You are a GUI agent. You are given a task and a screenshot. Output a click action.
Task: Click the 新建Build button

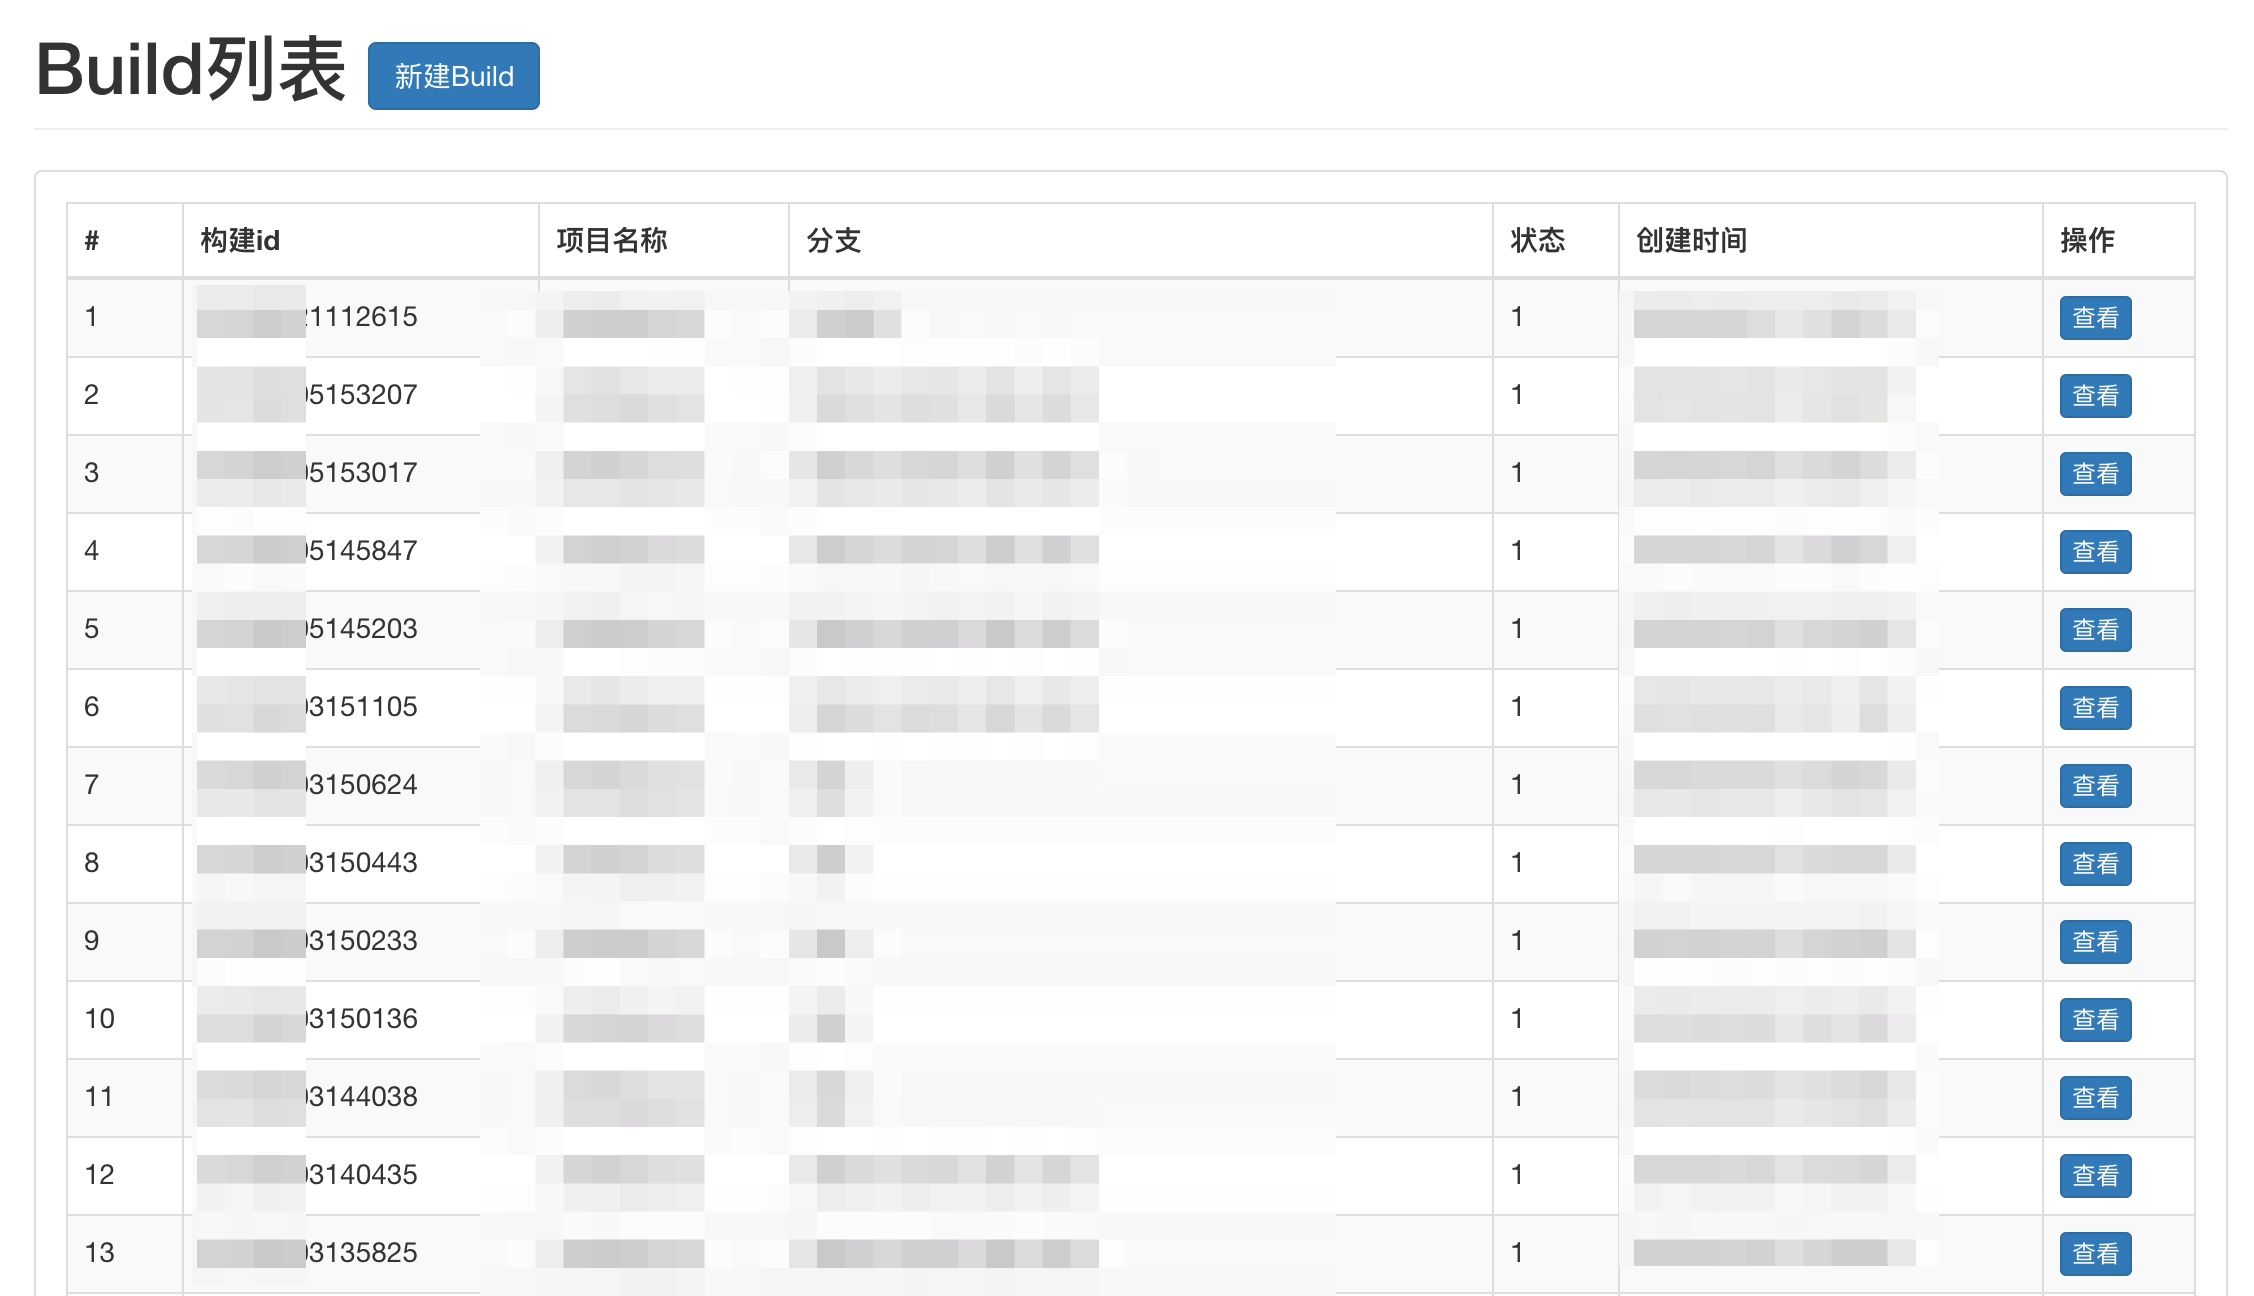tap(453, 76)
